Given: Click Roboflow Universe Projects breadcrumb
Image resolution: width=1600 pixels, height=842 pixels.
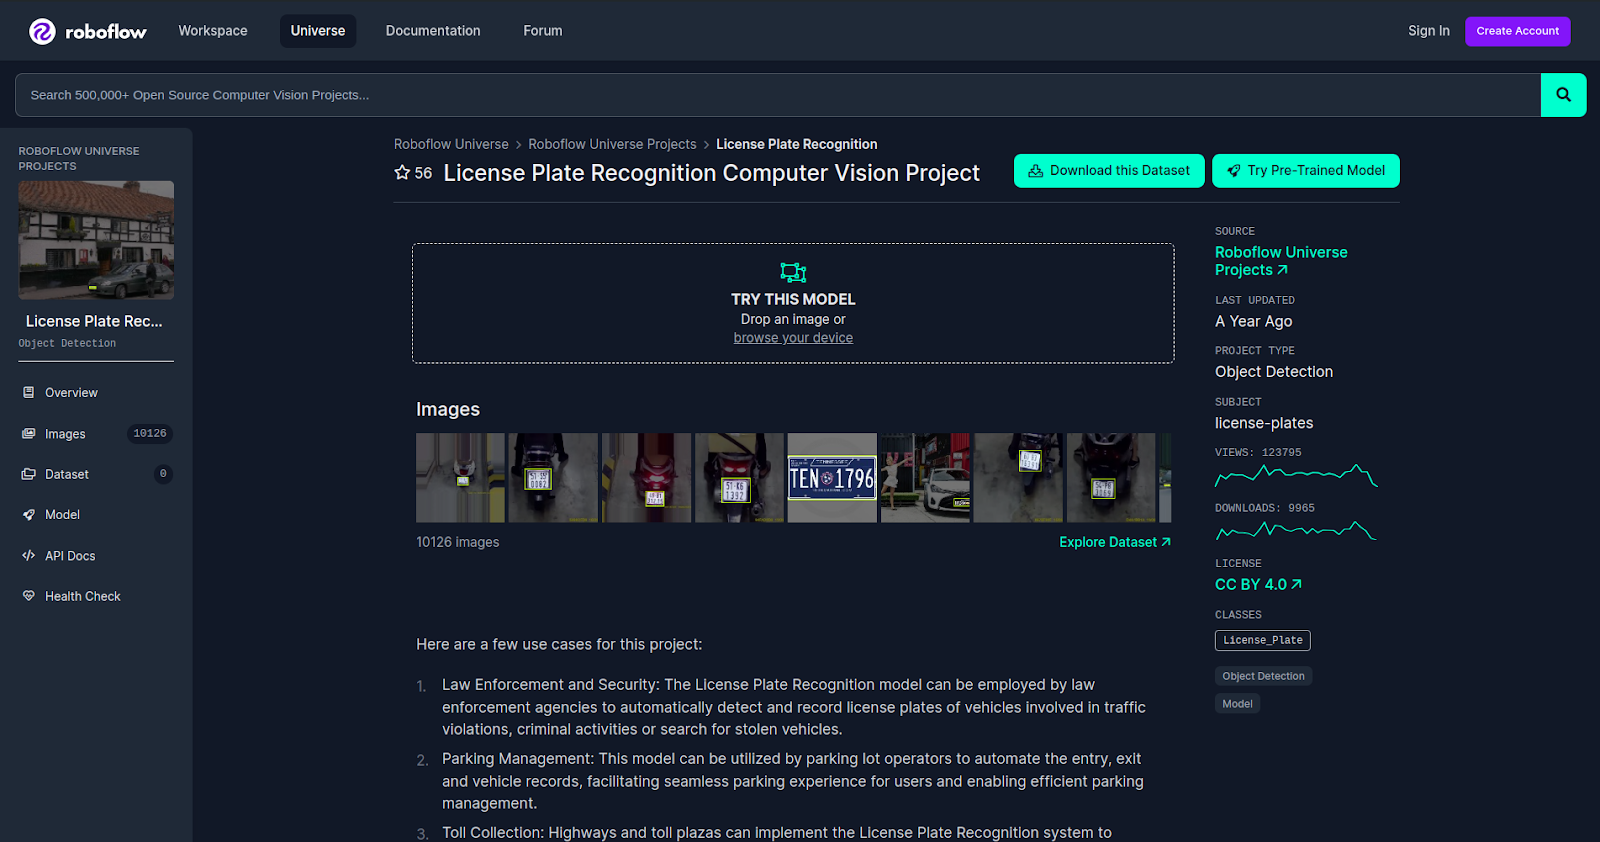Looking at the screenshot, I should coord(612,144).
